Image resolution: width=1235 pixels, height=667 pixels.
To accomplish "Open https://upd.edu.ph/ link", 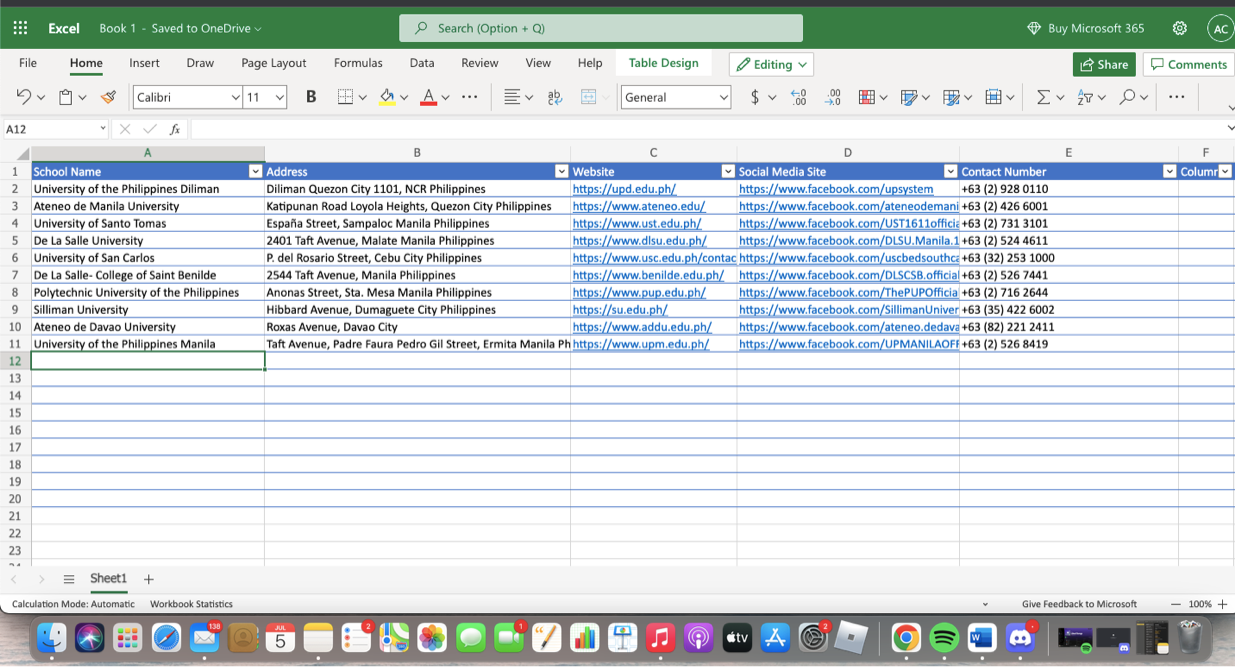I will 624,189.
